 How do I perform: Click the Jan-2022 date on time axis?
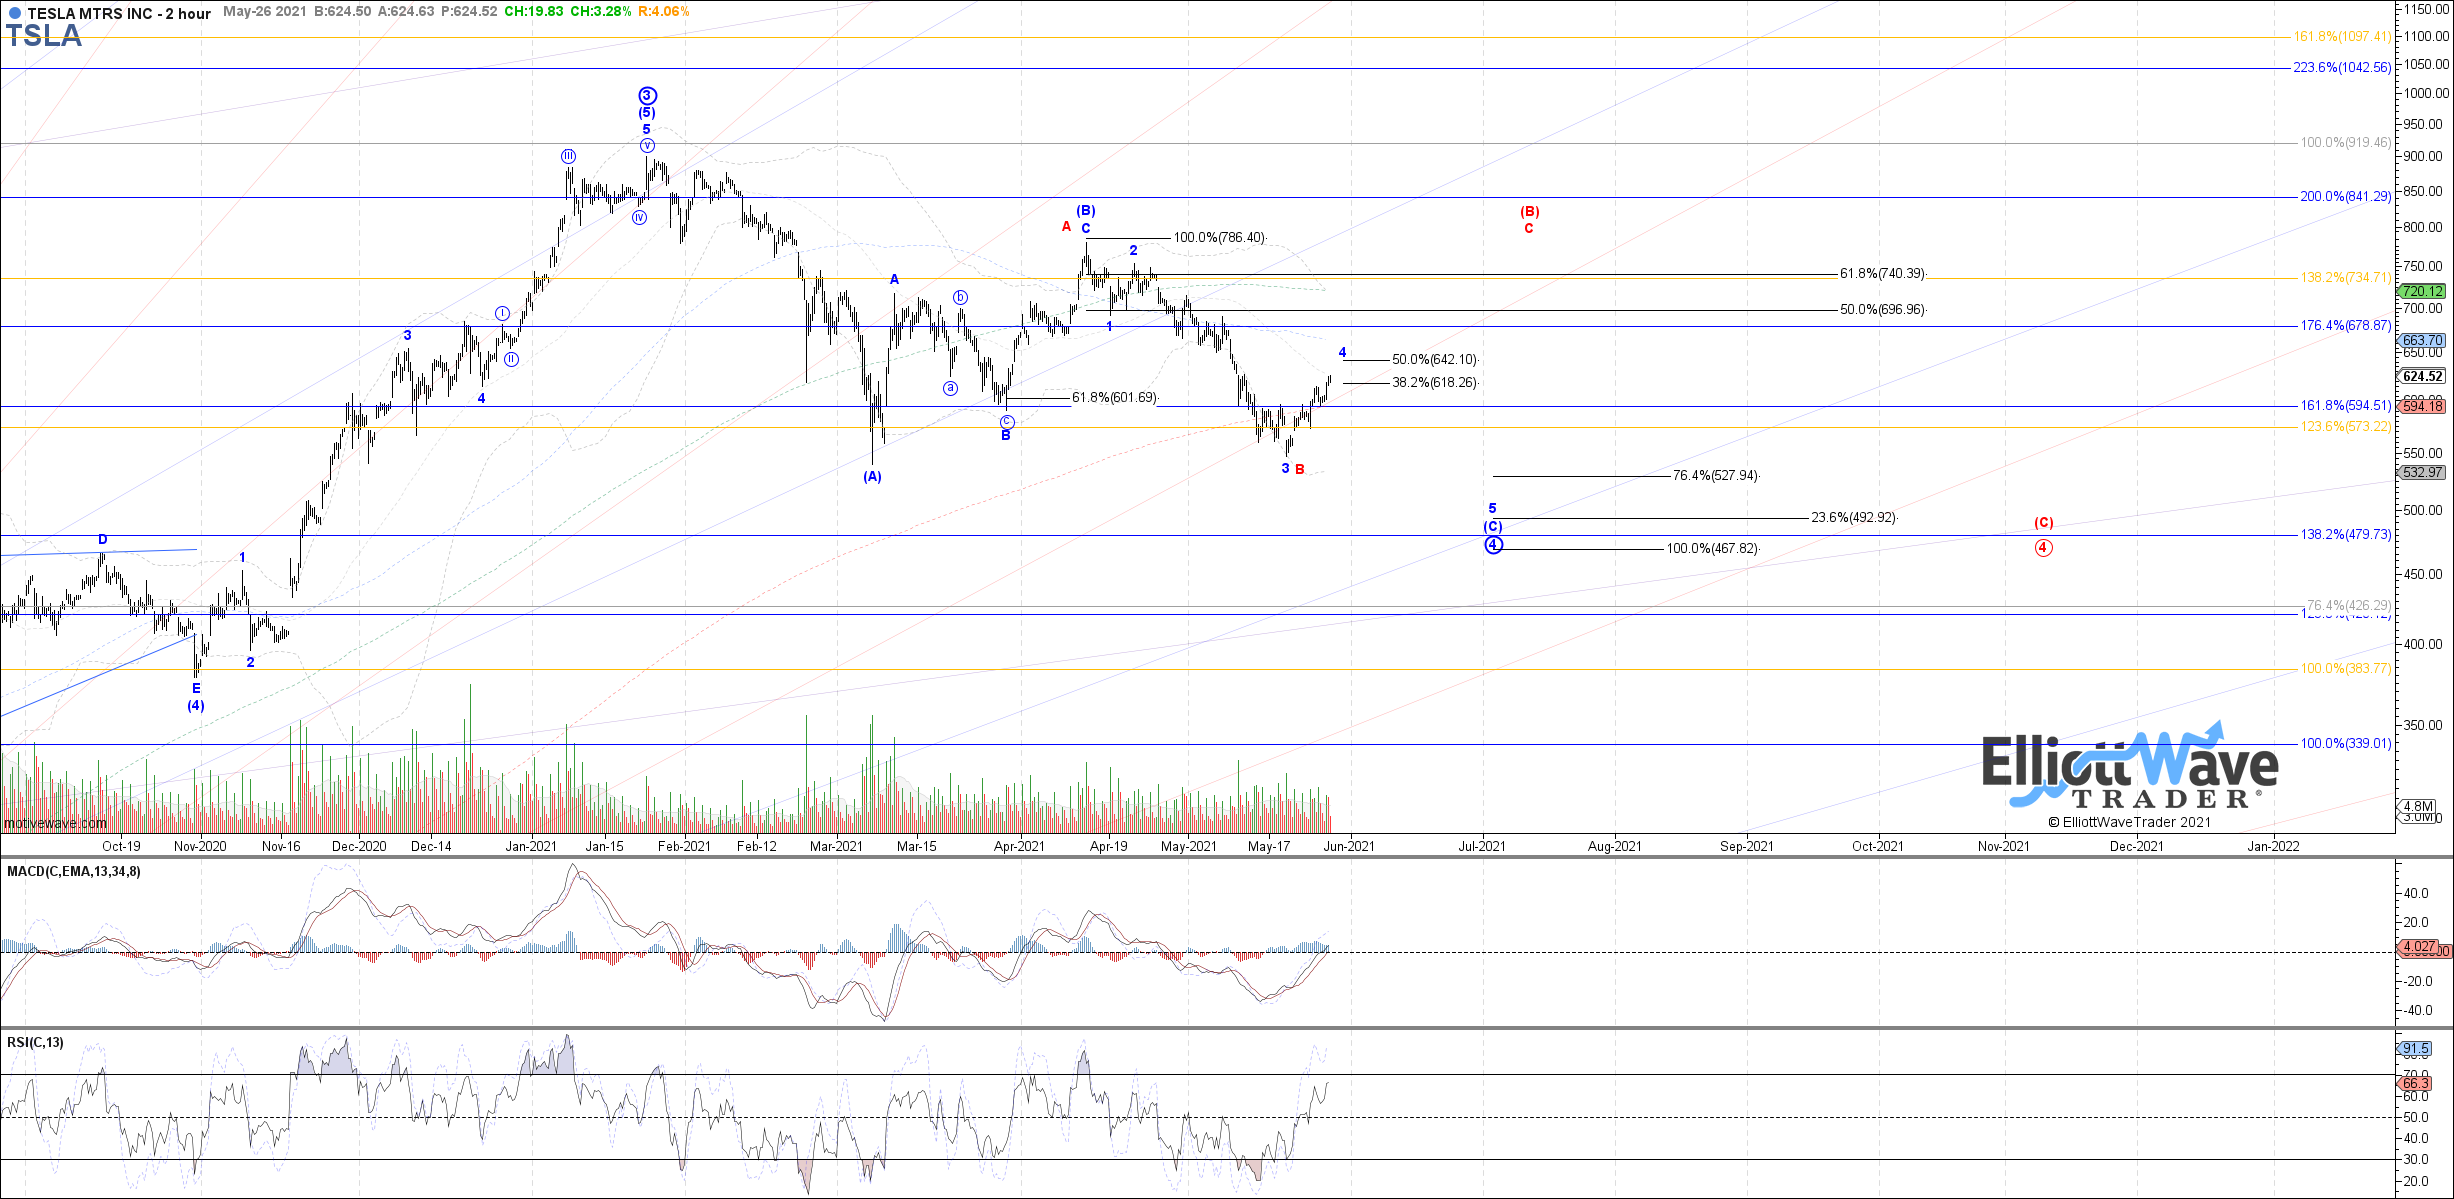(x=2273, y=846)
